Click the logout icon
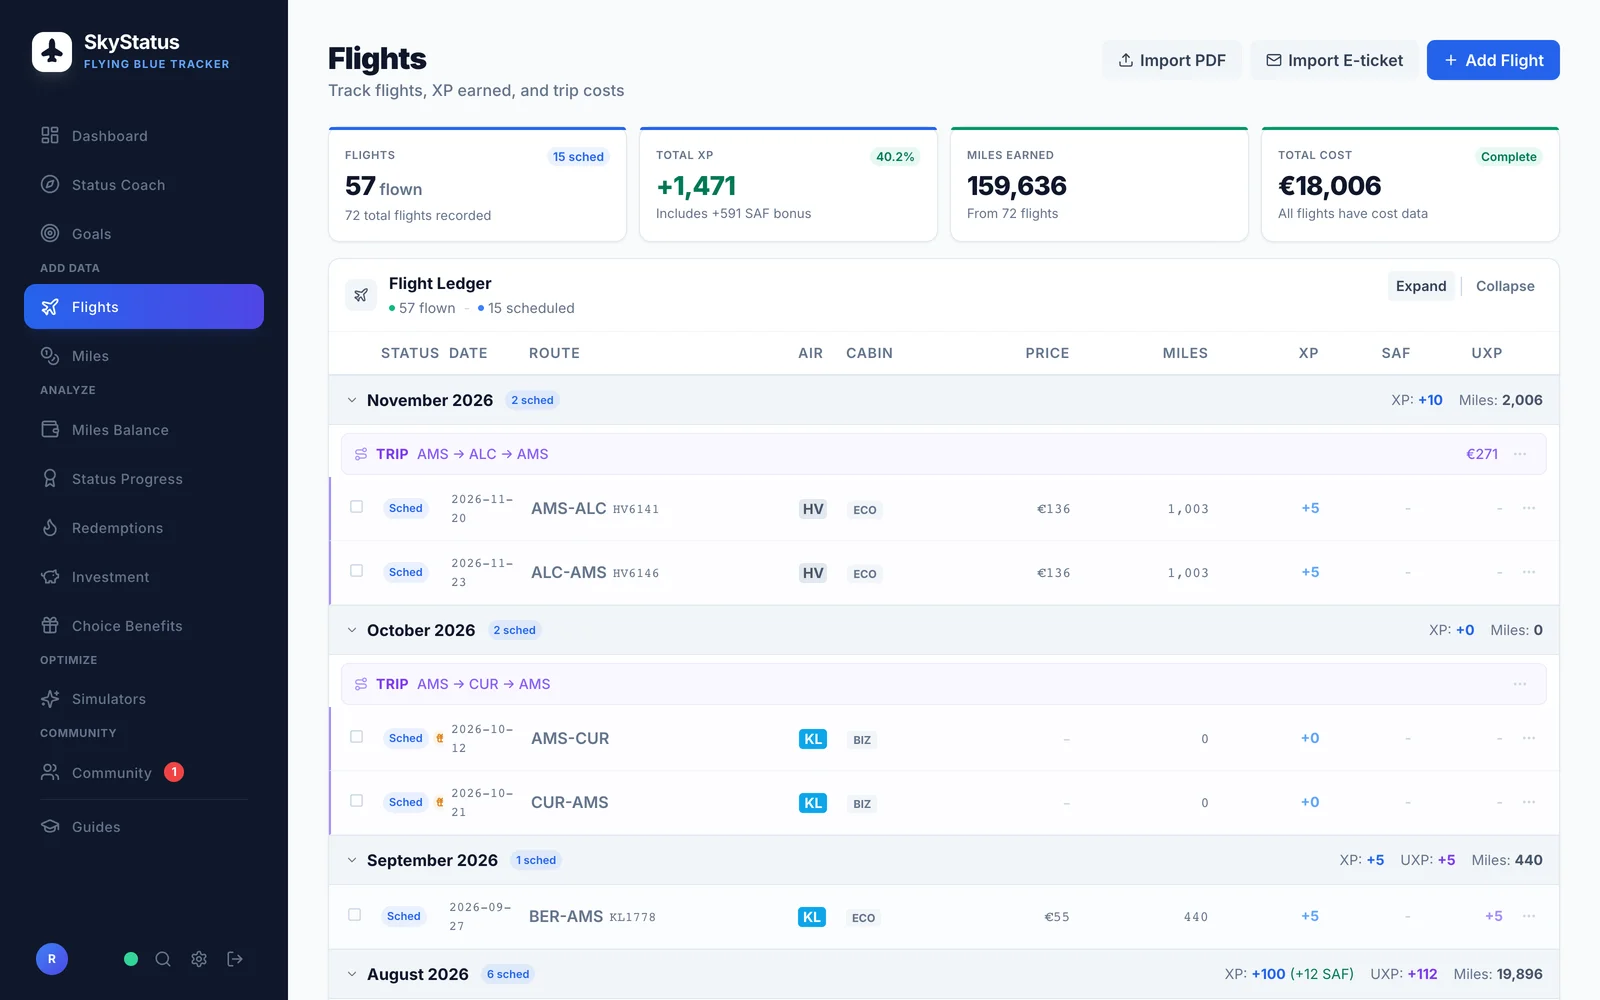The height and width of the screenshot is (1000, 1600). click(235, 959)
